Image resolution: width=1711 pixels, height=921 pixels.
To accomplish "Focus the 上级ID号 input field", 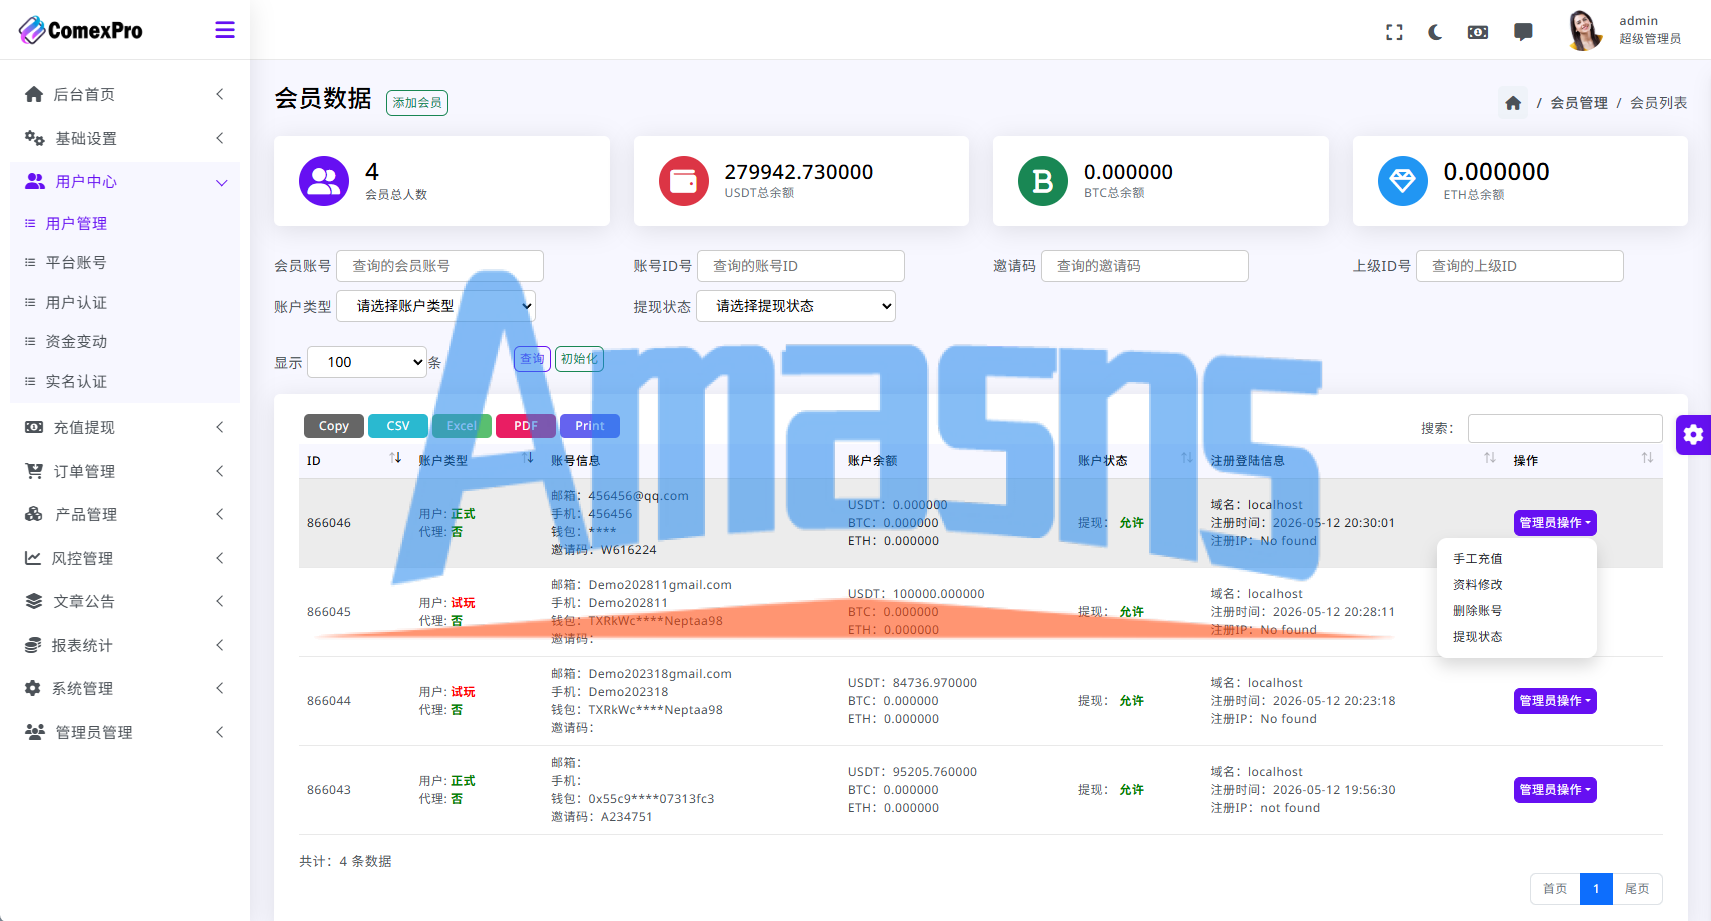I will click(x=1519, y=266).
